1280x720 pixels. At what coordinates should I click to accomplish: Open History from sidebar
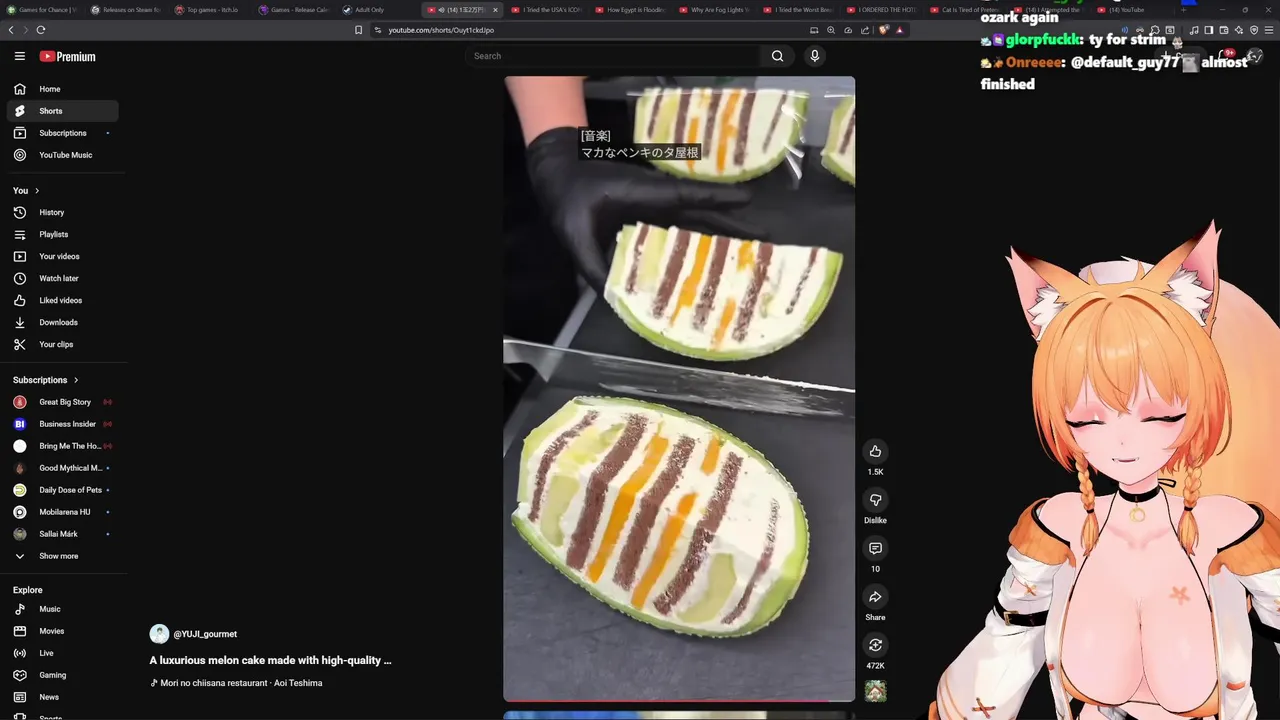[62, 212]
